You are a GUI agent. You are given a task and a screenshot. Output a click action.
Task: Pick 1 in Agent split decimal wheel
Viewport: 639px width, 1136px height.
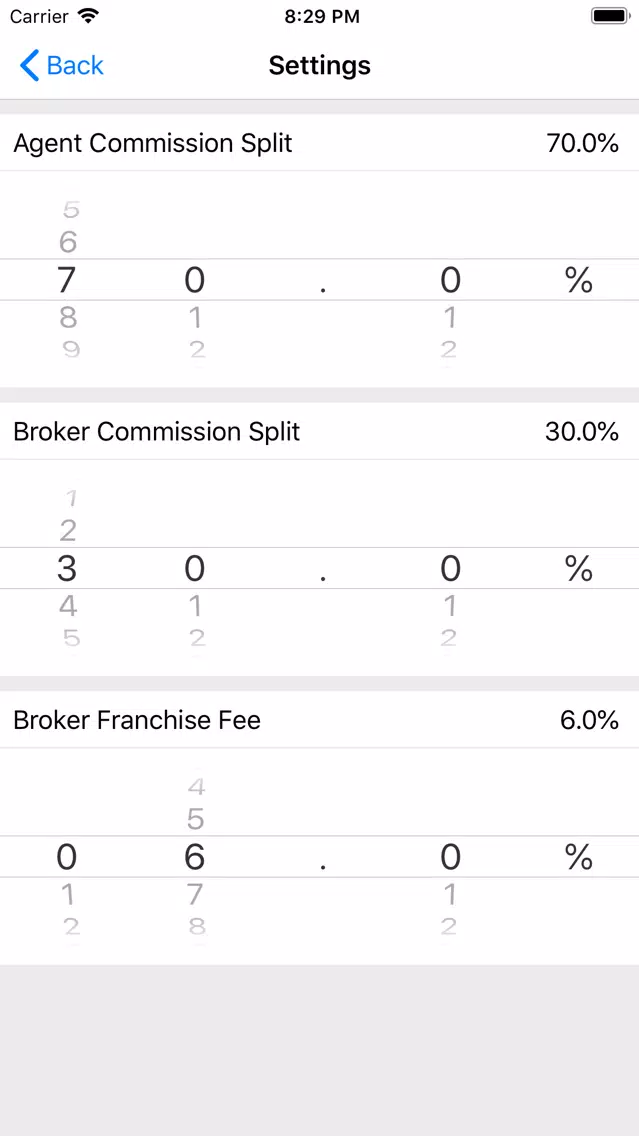(x=450, y=317)
